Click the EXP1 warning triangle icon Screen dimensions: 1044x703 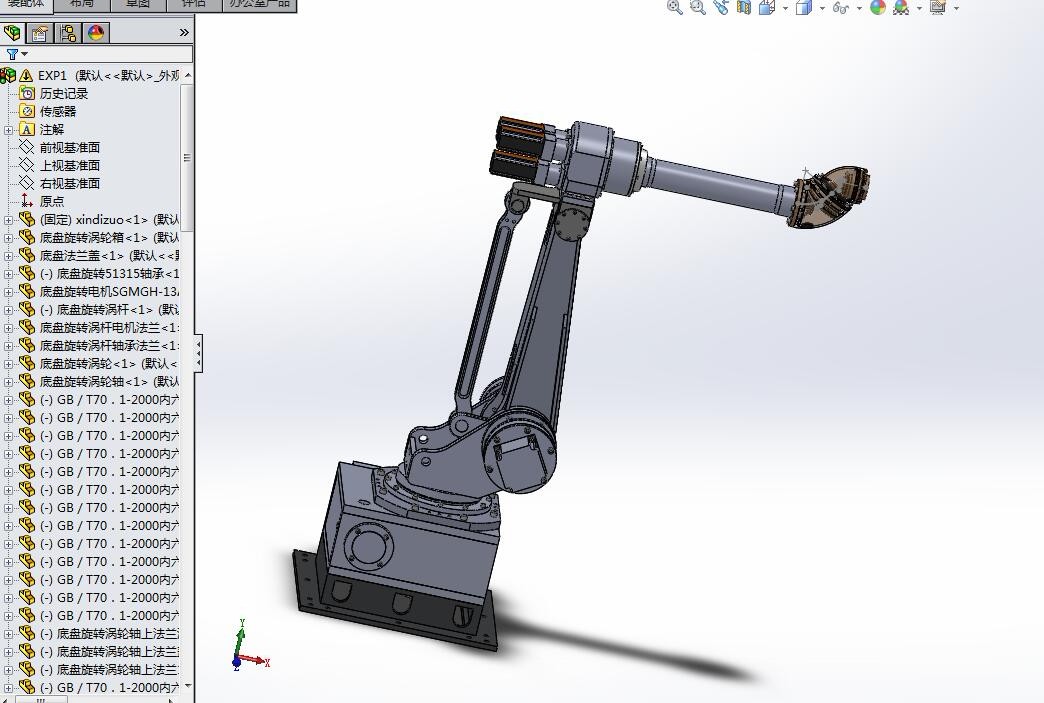(x=26, y=75)
